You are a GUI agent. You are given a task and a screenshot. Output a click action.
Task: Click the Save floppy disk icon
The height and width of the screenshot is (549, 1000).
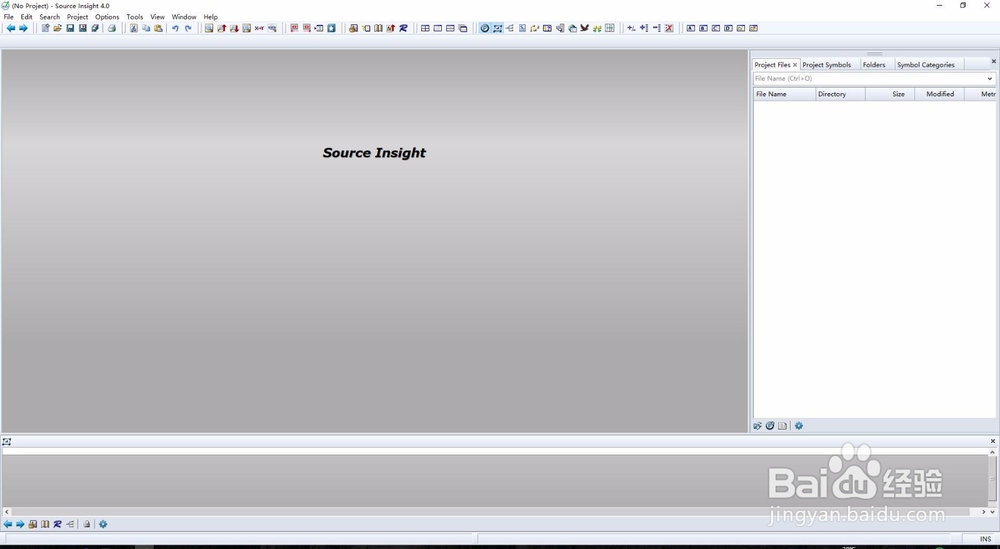(x=70, y=28)
